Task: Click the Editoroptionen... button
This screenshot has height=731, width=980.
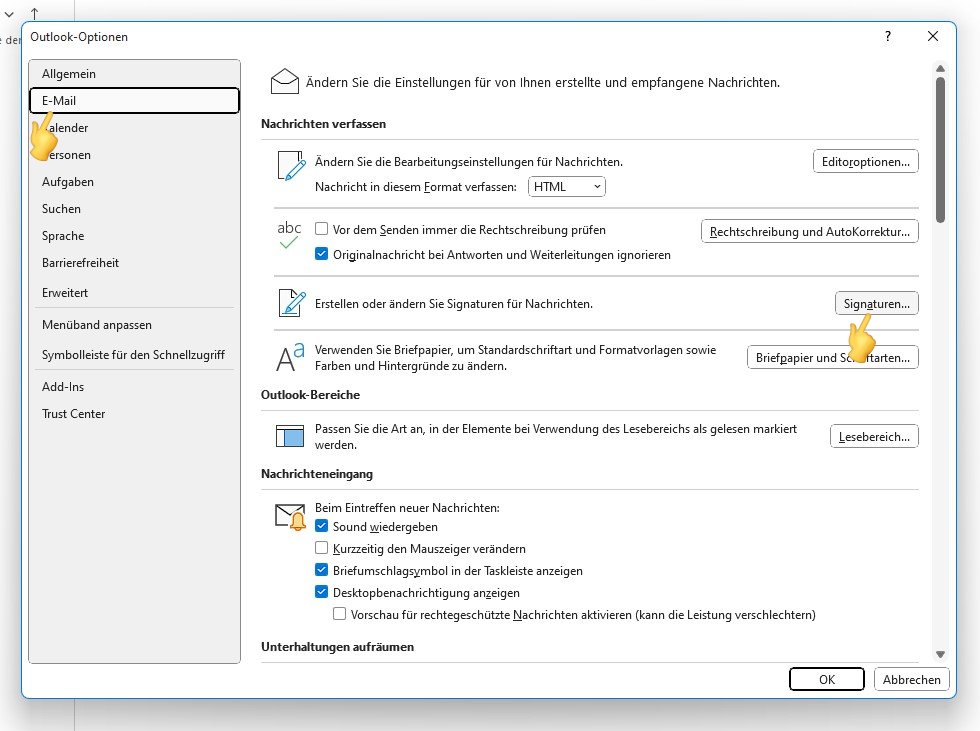Action: click(x=865, y=161)
